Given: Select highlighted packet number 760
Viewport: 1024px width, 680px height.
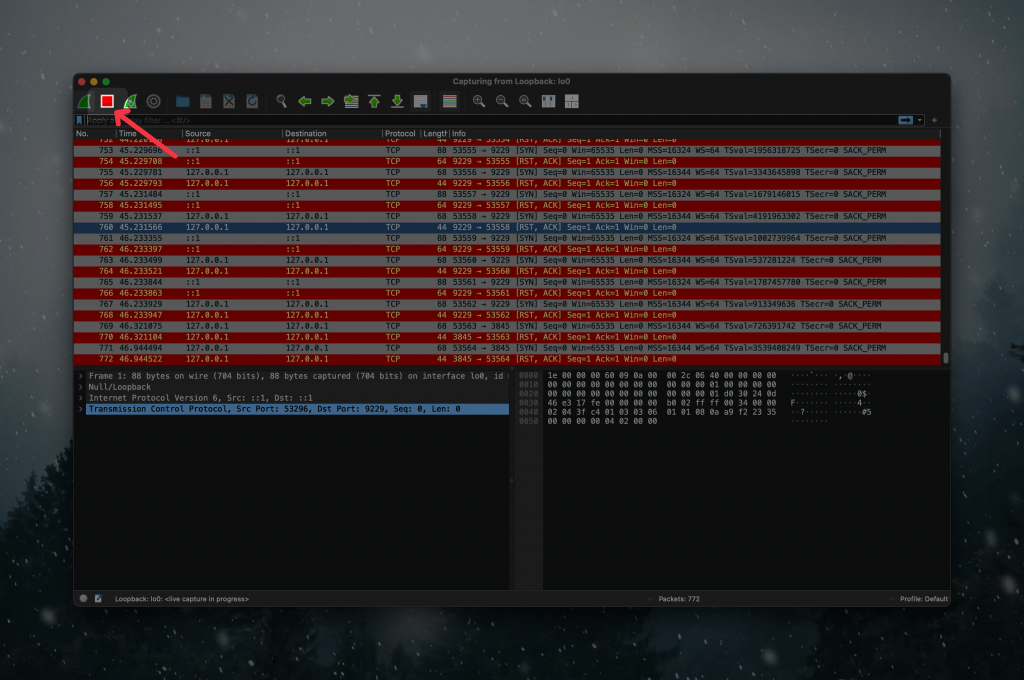Looking at the screenshot, I should (507, 227).
